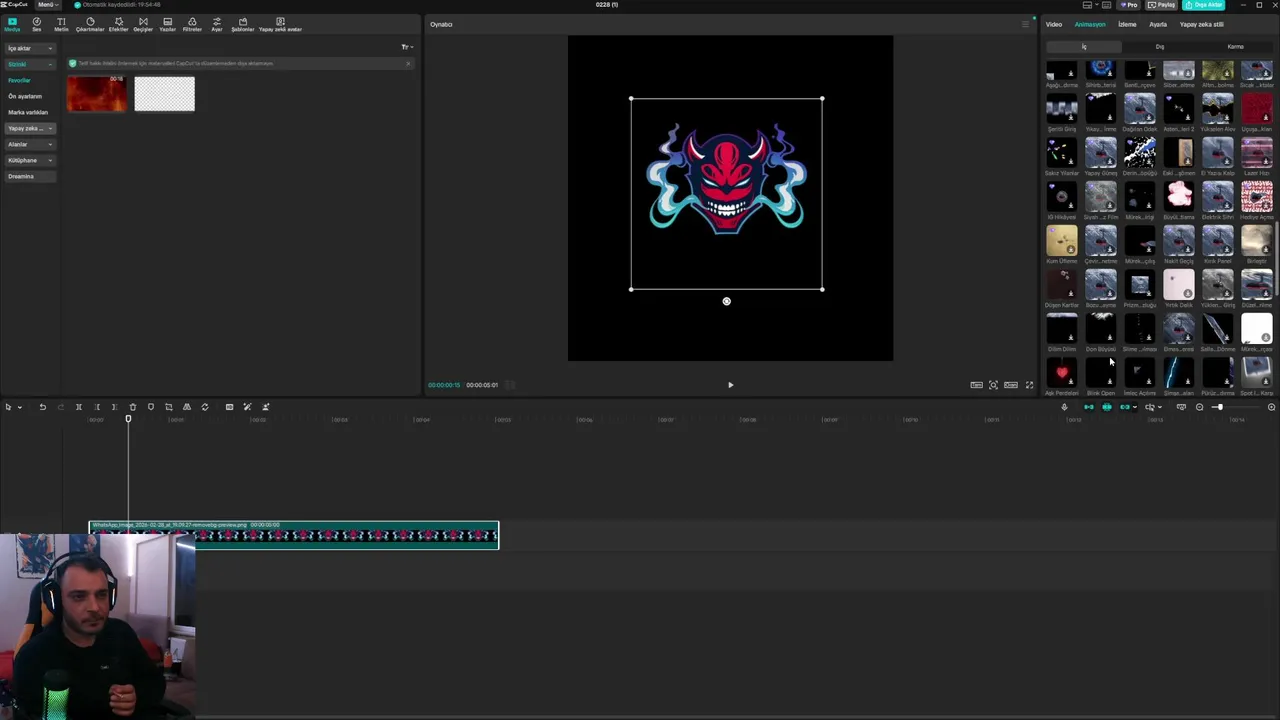Toggle the auto snapping button in timeline
The image size is (1280, 720).
[1107, 407]
